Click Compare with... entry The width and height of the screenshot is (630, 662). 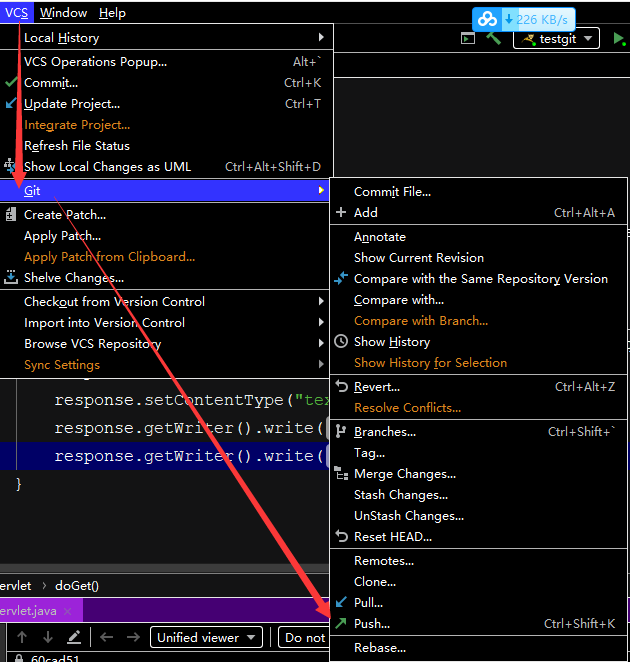[478, 300]
